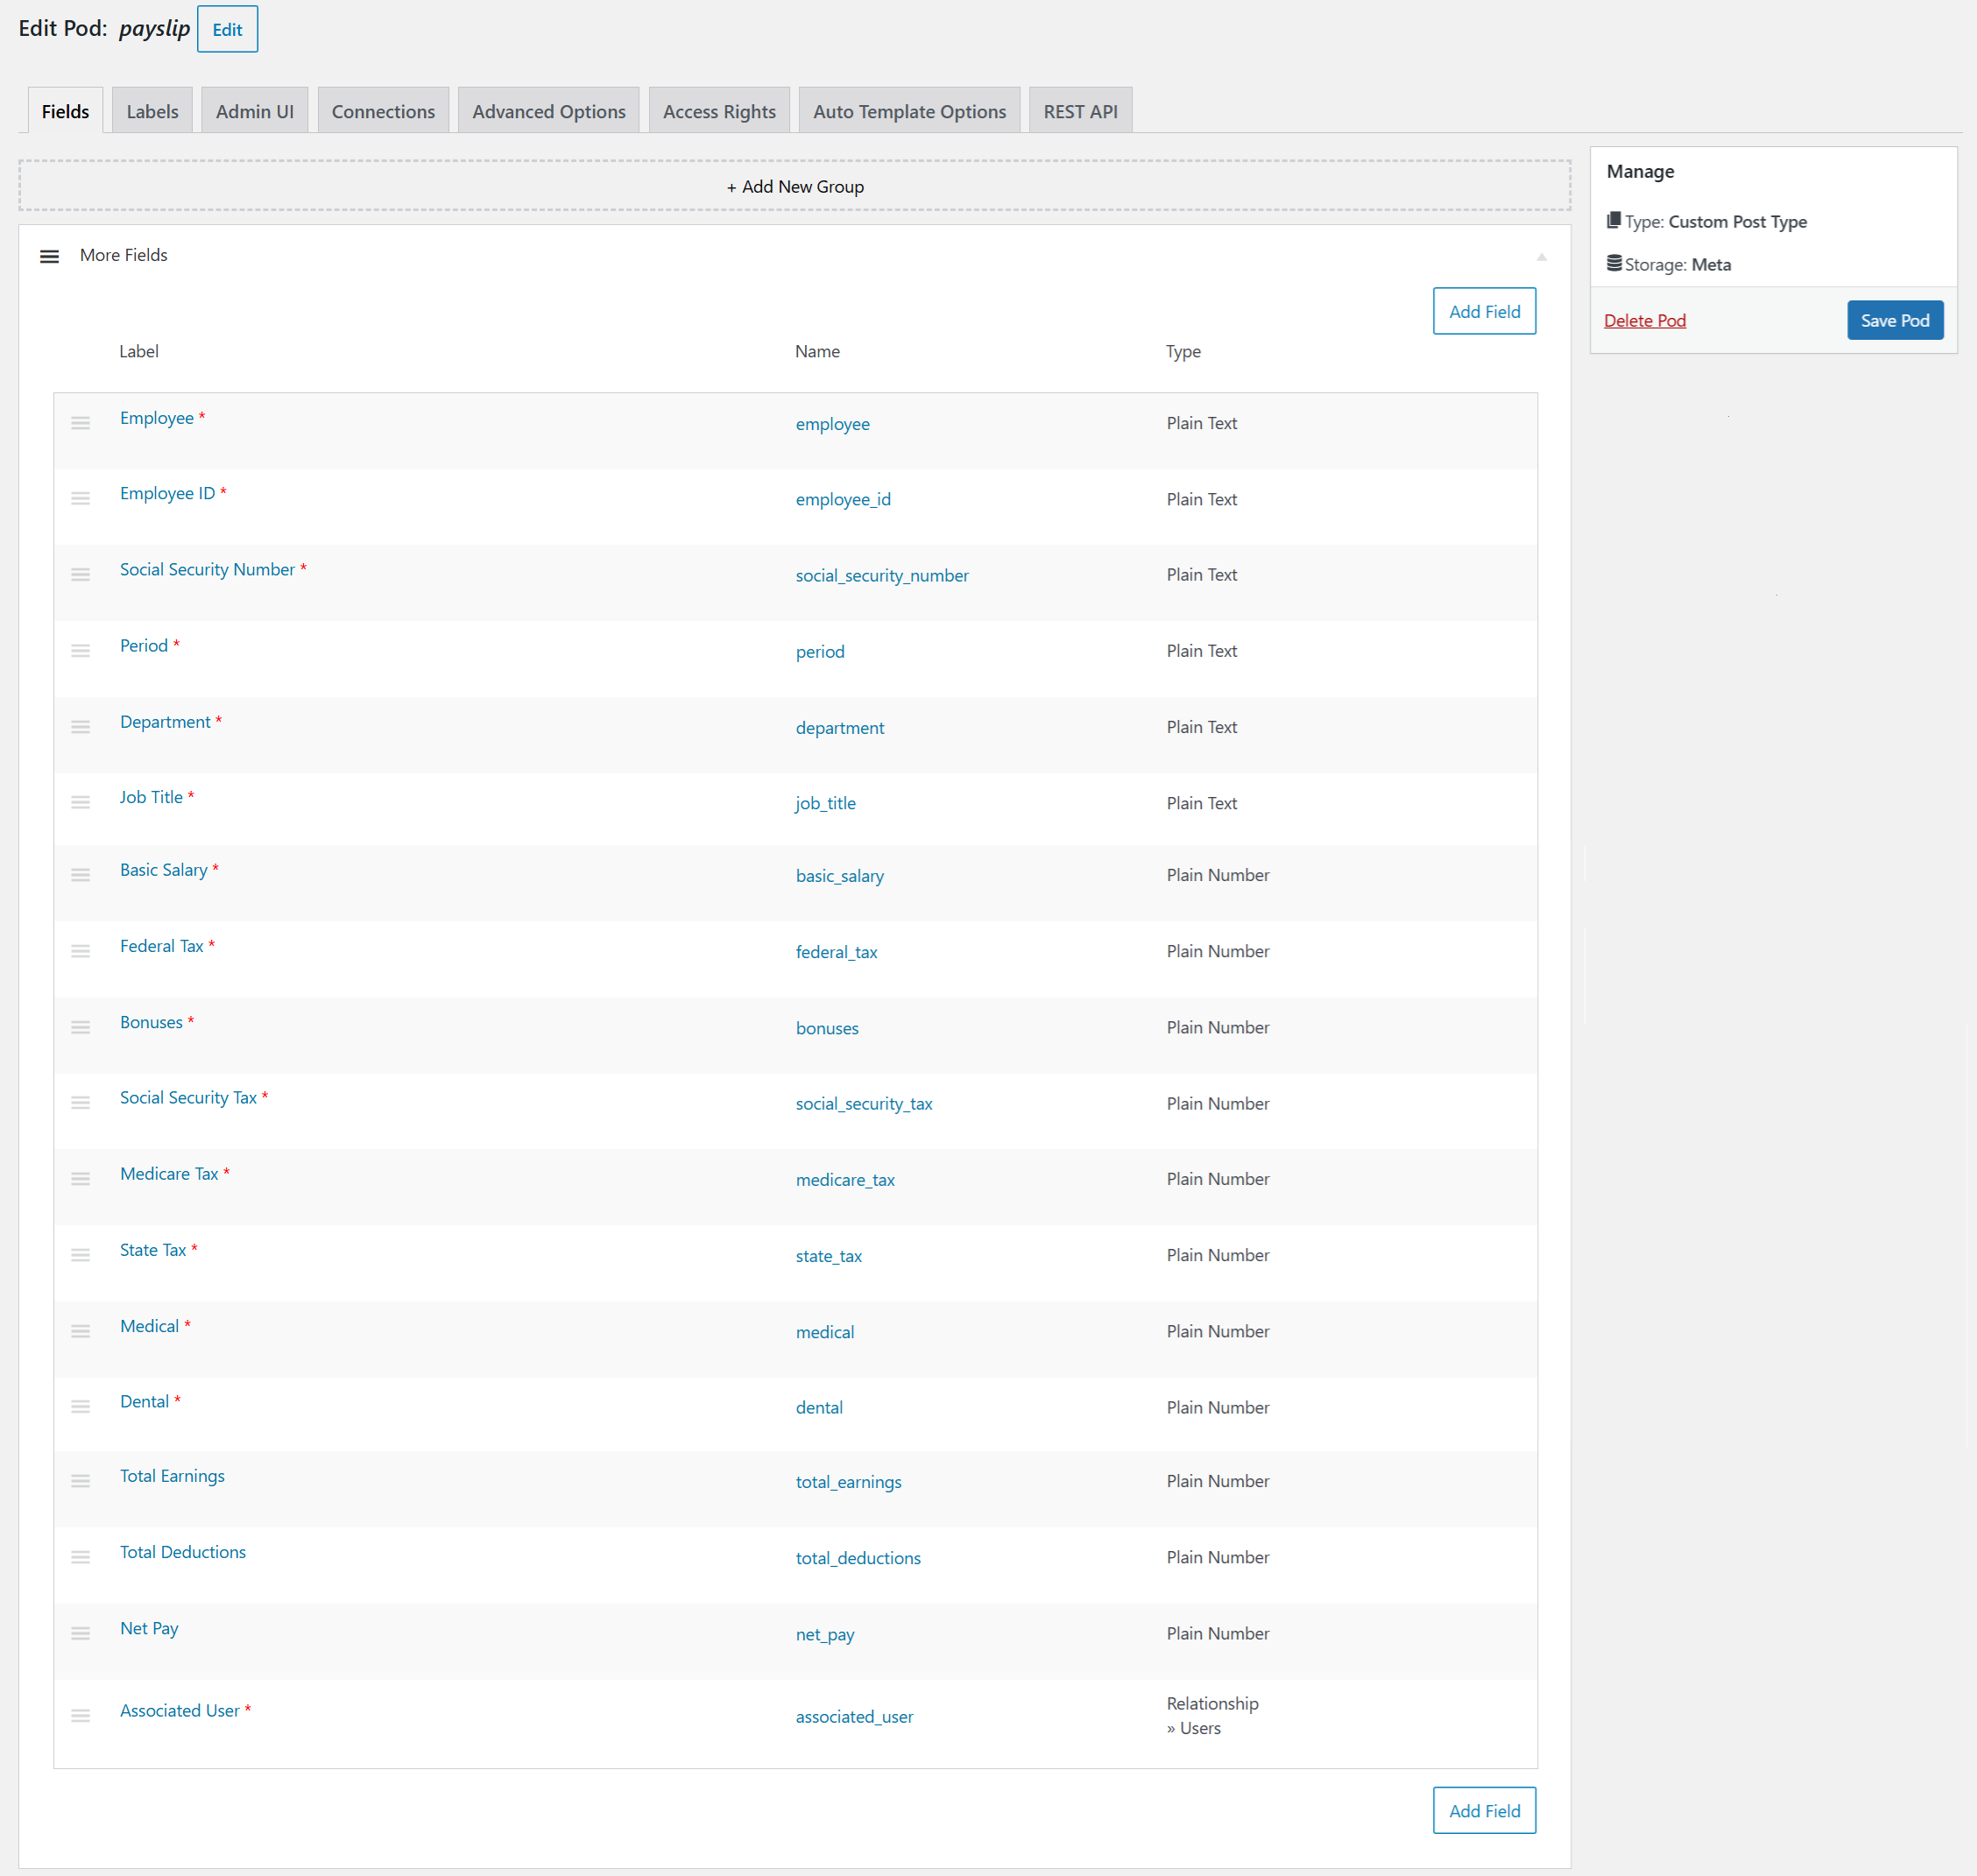Screen dimensions: 1977x1876
Task: Click the Delete Pod link
Action: tap(1643, 320)
